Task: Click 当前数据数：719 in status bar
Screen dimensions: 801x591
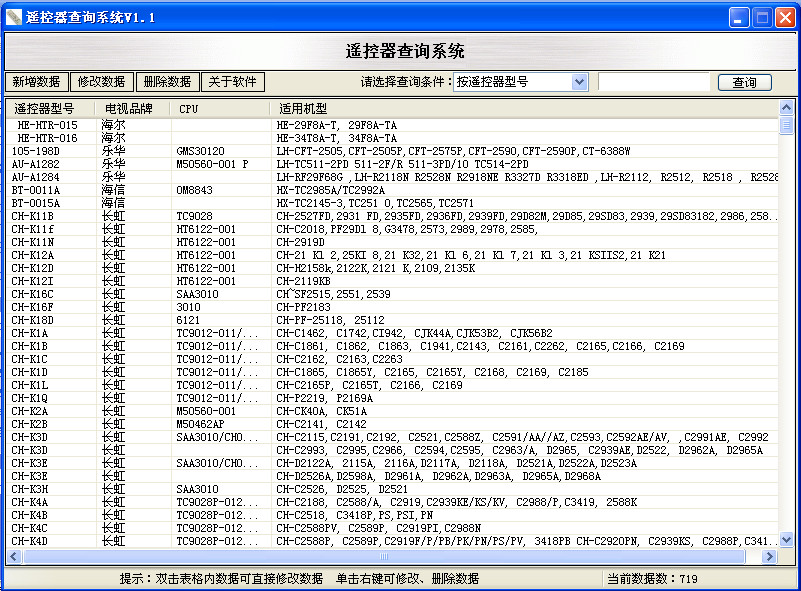Action: tap(652, 579)
